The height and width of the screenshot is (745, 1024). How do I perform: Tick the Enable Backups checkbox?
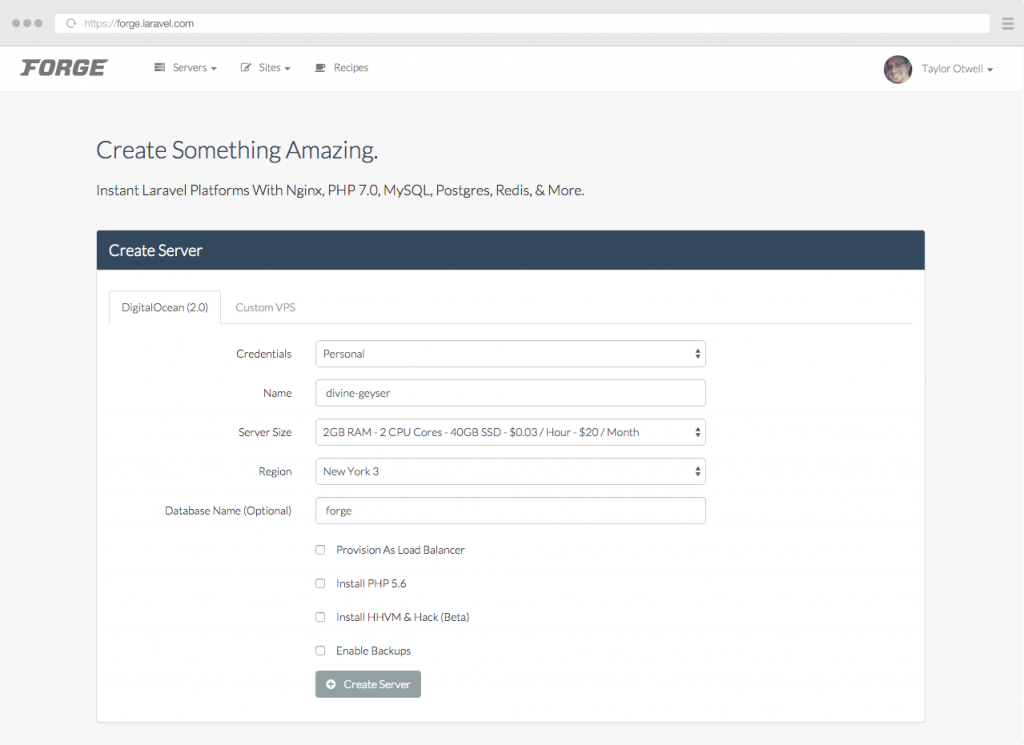coord(321,651)
